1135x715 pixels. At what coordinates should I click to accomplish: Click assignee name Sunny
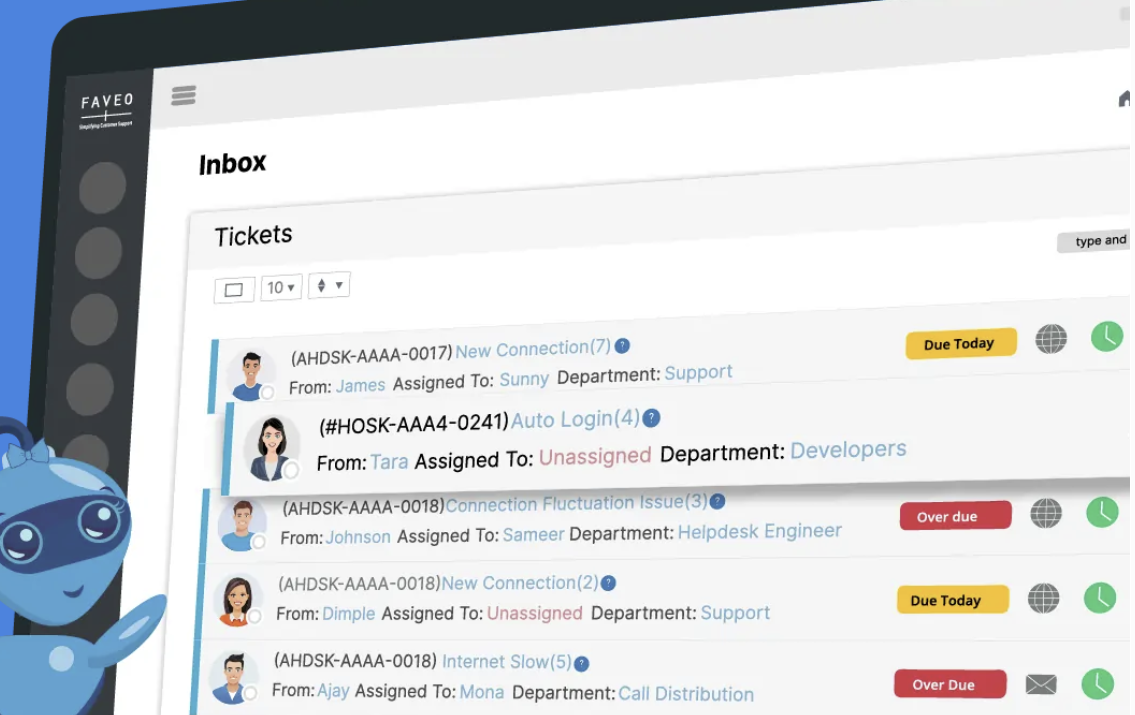click(524, 378)
